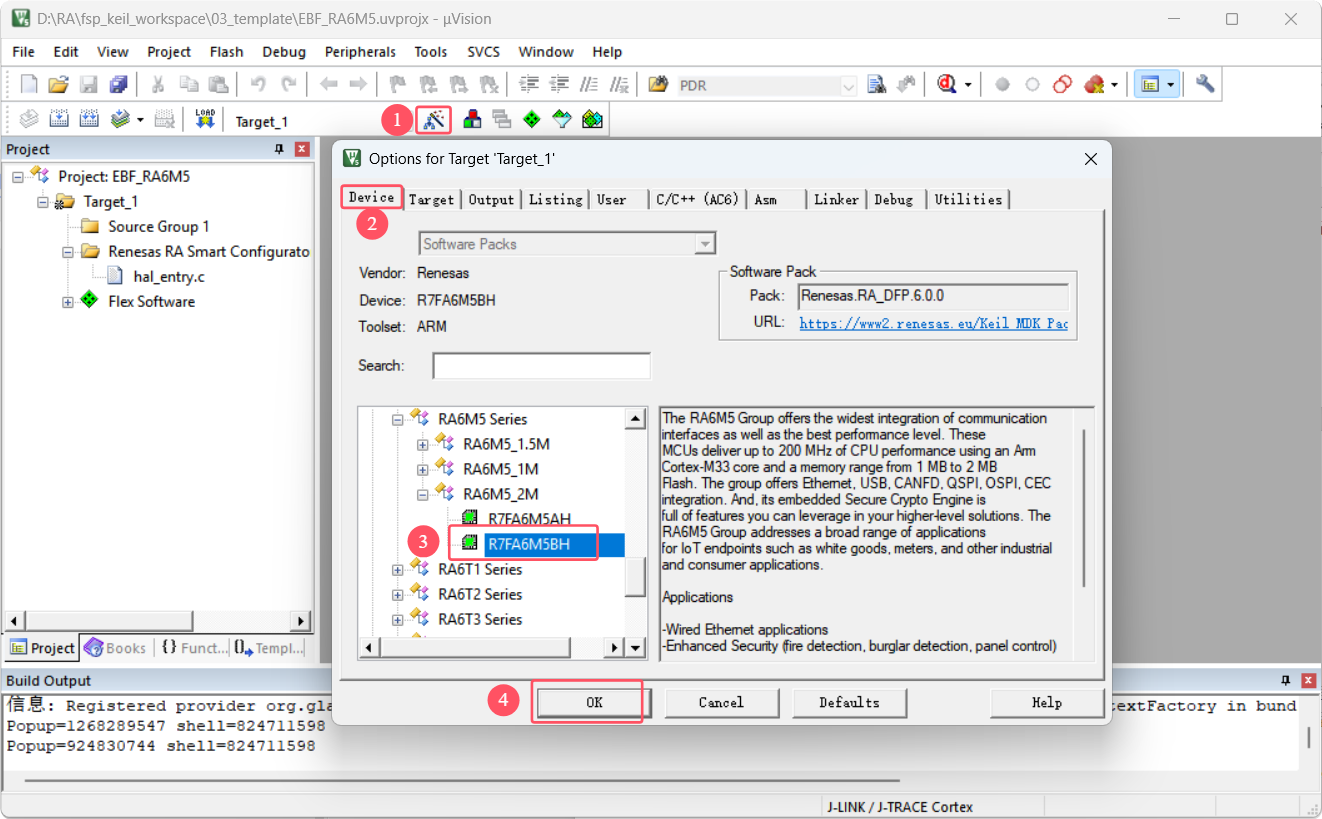Screen dimensions: 1322x819
Task: Open the Books tab in Project panel
Action: pyautogui.click(x=116, y=648)
